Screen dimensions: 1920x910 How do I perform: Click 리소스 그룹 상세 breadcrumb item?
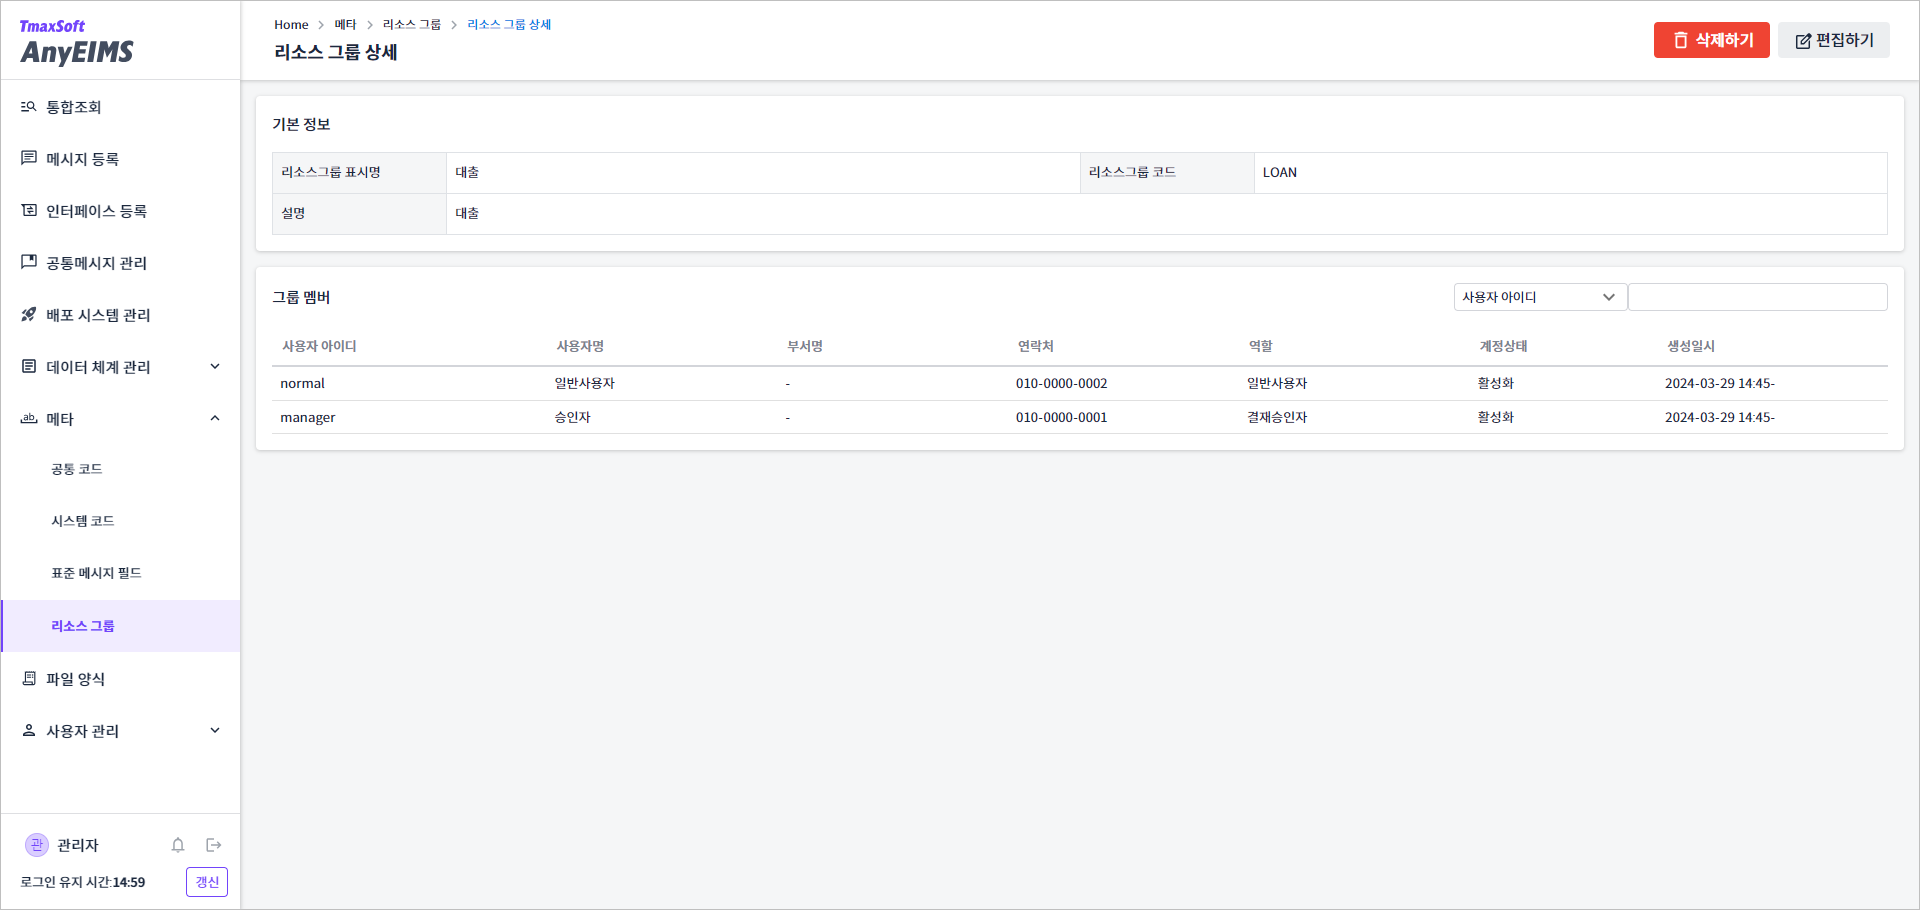tap(509, 25)
